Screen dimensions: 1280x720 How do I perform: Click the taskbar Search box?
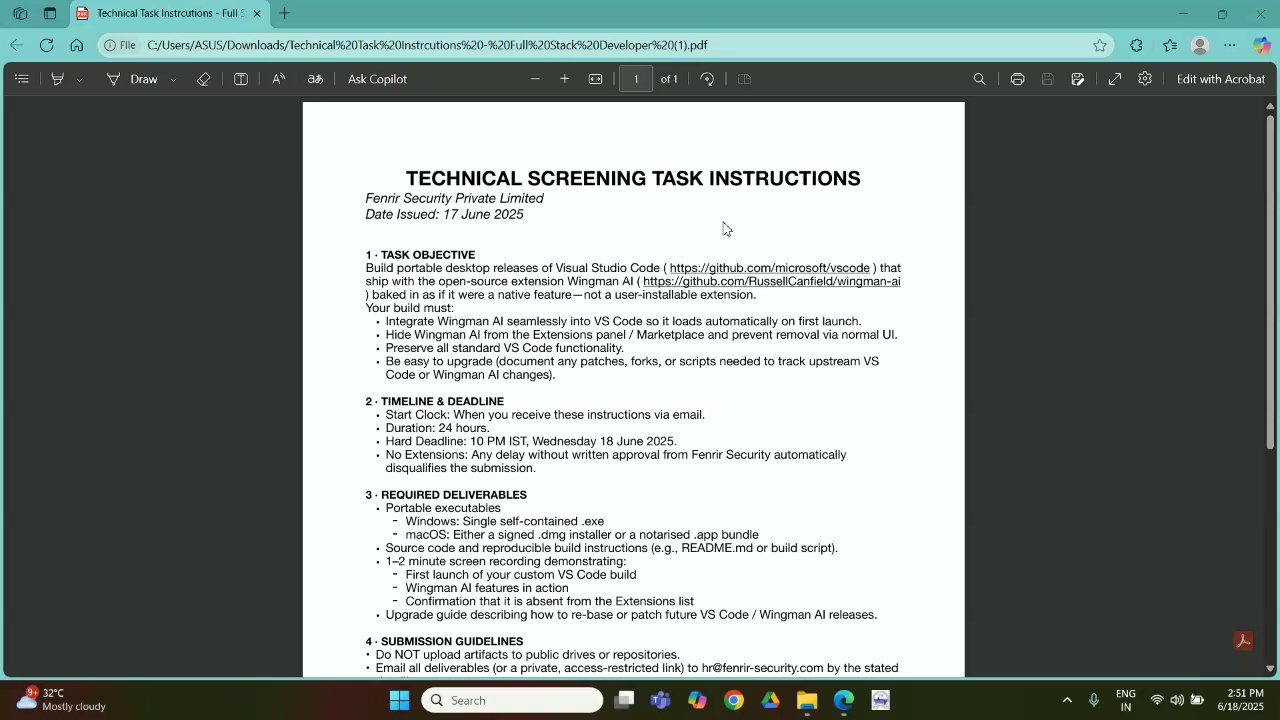point(512,700)
